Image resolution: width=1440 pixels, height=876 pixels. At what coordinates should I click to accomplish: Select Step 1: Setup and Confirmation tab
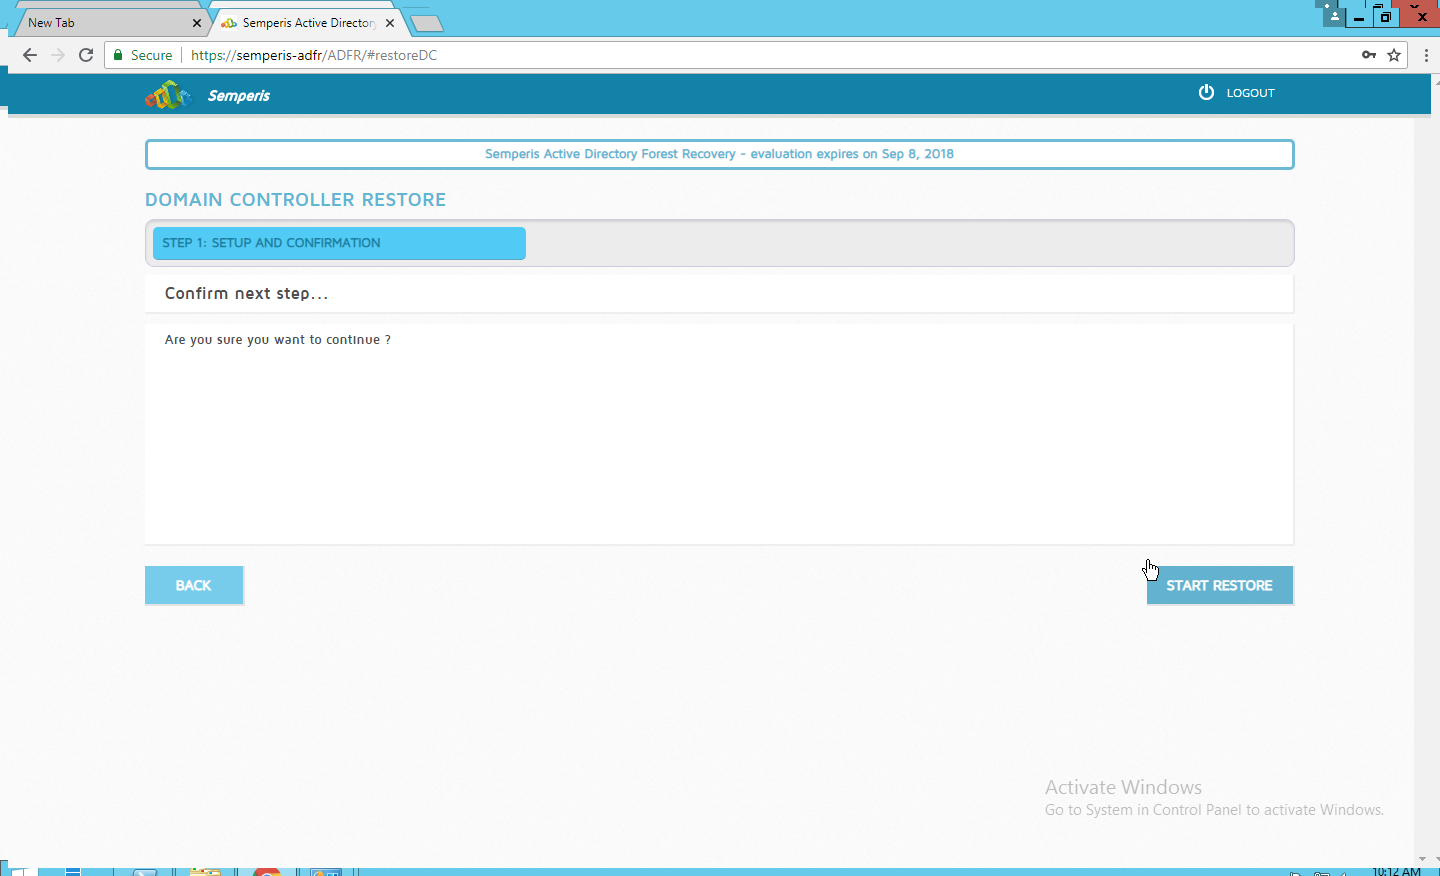[339, 243]
